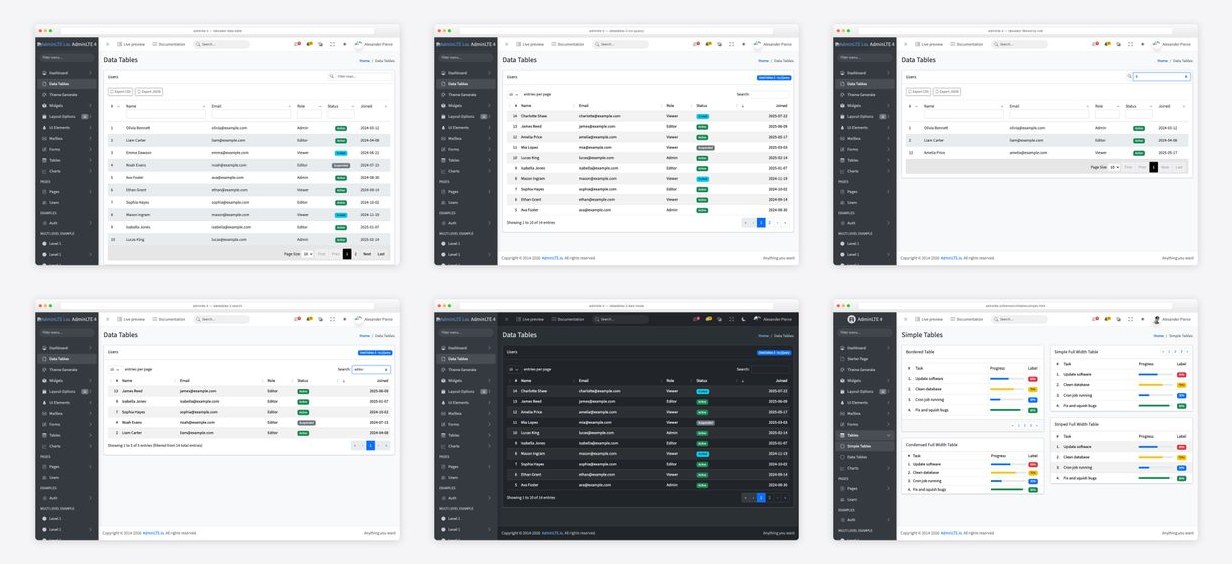Click the Pages sidebar icon in the top-middle window
The height and width of the screenshot is (564, 1232).
click(444, 191)
